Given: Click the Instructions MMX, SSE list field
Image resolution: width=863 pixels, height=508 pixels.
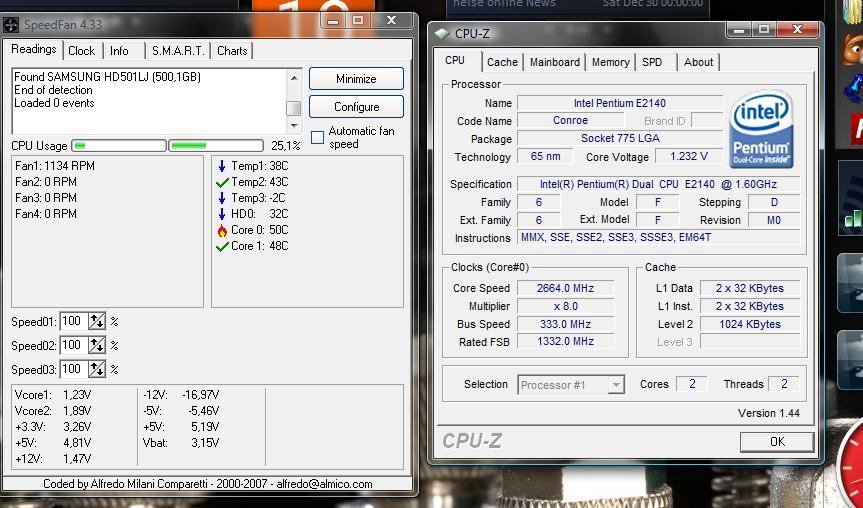Looking at the screenshot, I should coord(658,238).
